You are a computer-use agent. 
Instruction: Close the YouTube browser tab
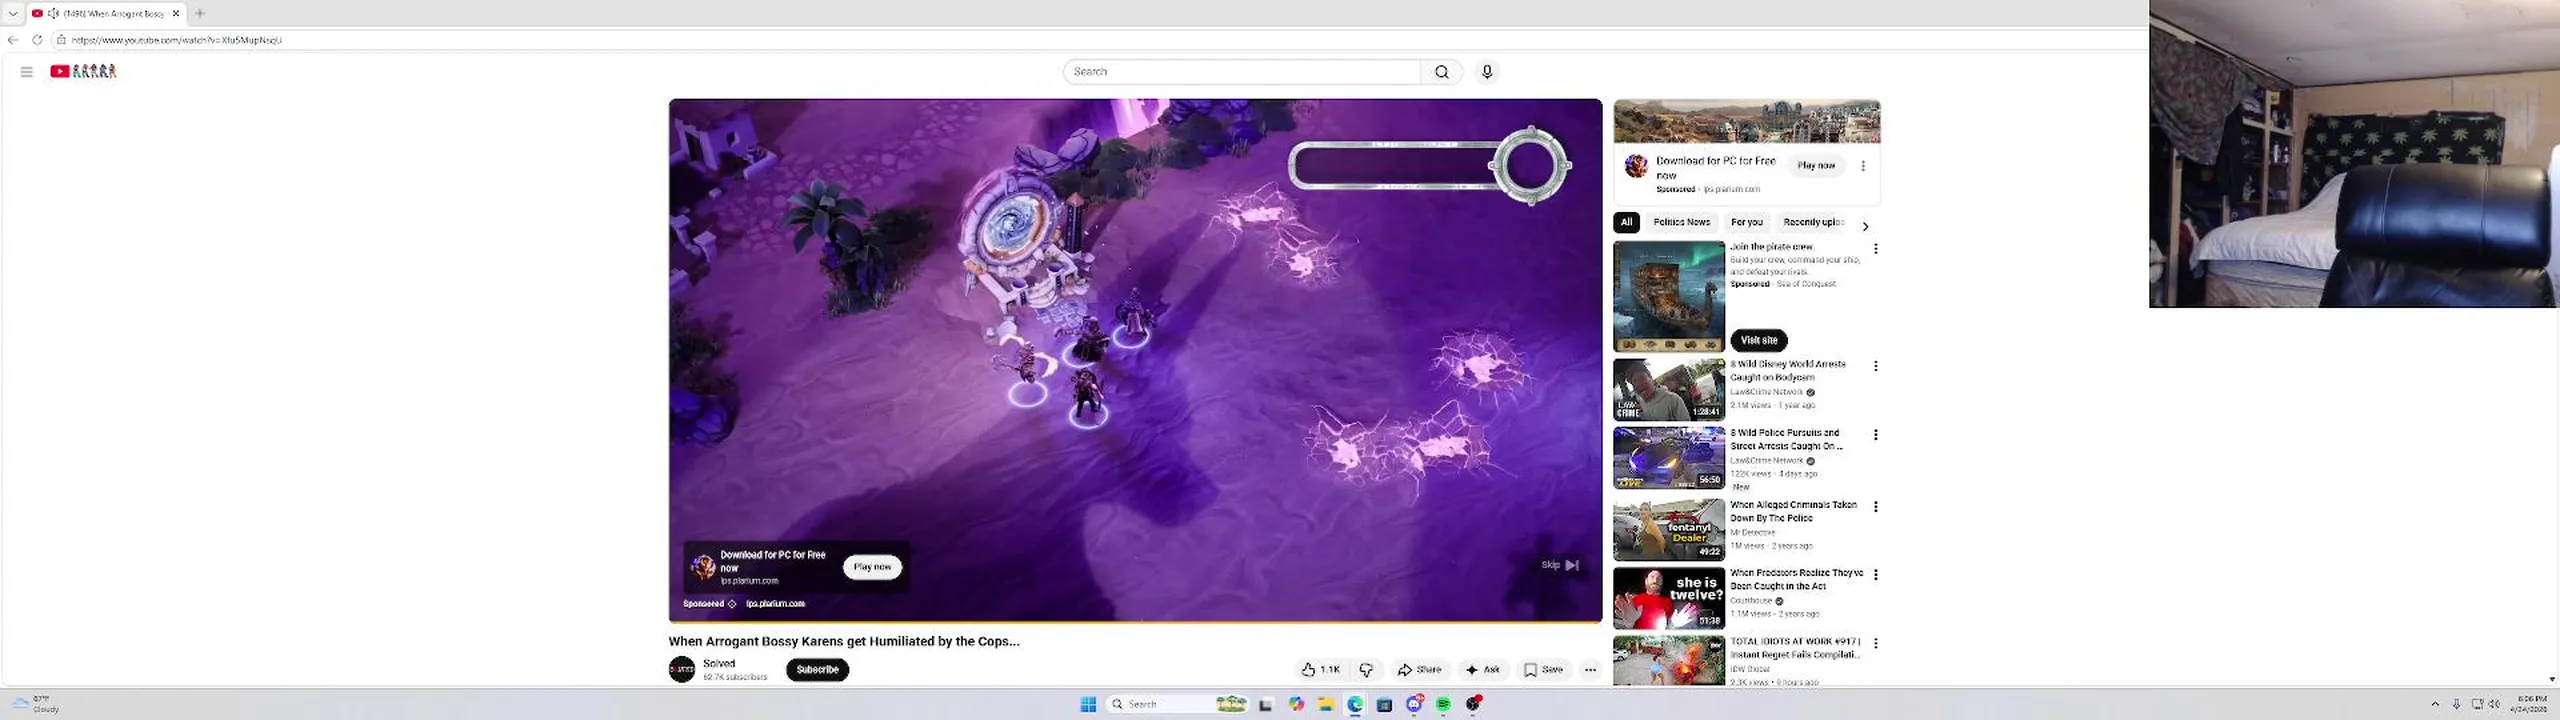click(176, 13)
